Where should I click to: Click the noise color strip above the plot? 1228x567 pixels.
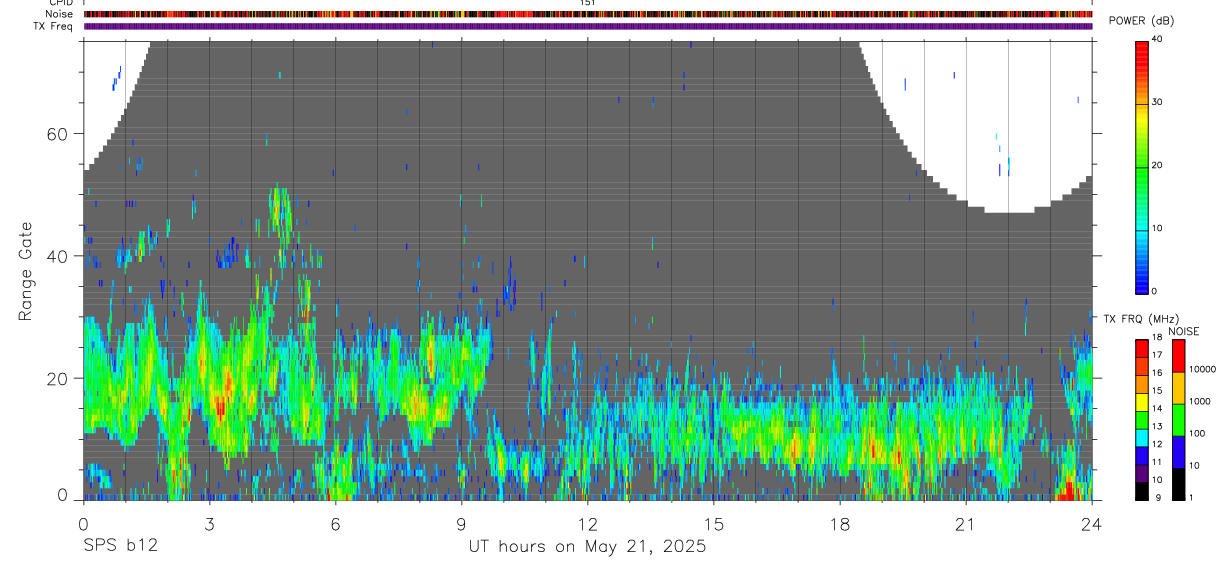tap(588, 14)
